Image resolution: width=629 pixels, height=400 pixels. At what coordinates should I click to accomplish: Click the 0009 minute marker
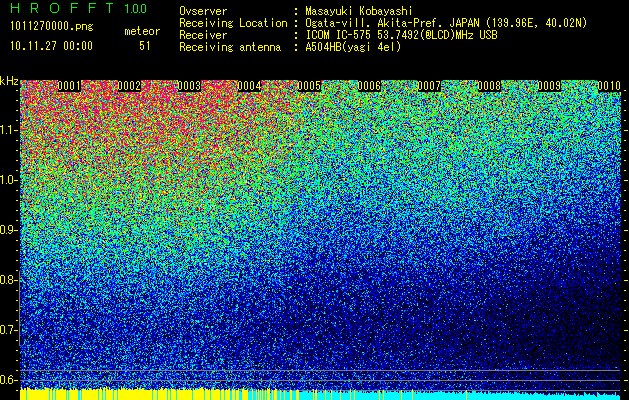pyautogui.click(x=549, y=86)
